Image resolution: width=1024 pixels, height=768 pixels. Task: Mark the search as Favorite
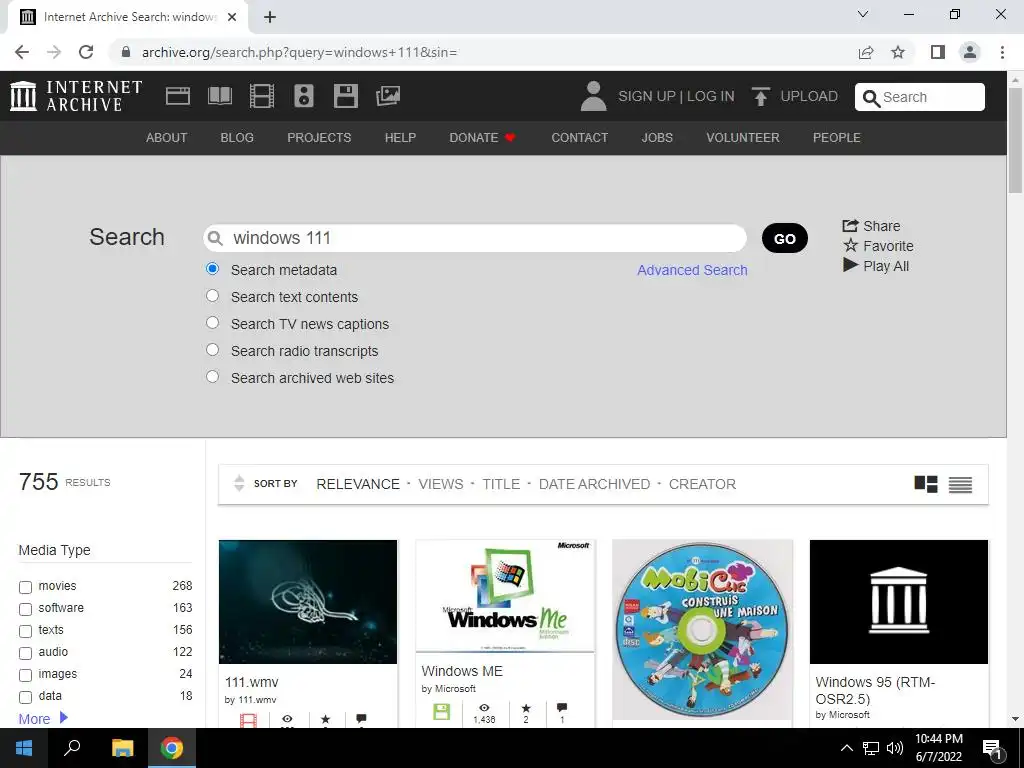click(x=878, y=246)
